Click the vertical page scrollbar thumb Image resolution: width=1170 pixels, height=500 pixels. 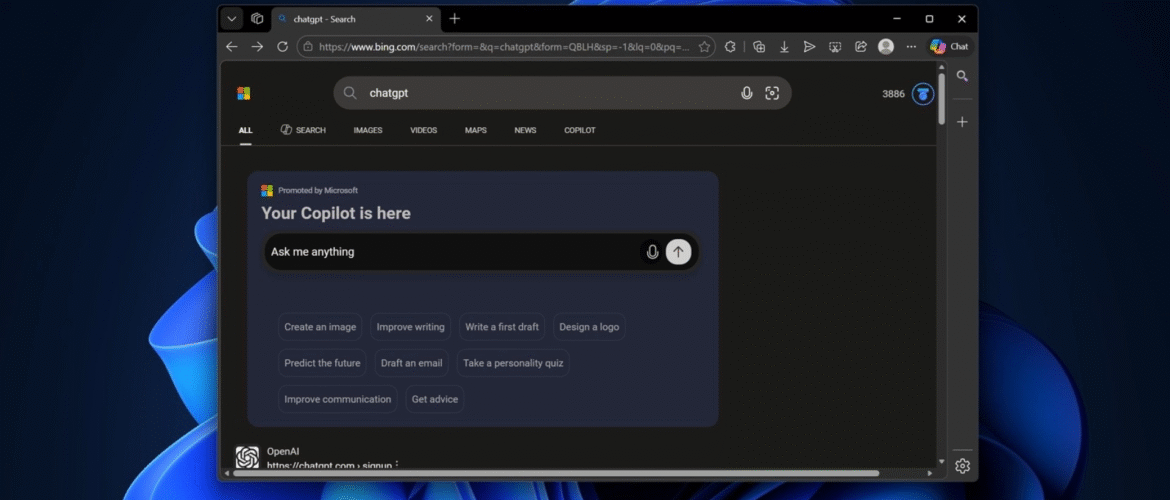[941, 99]
